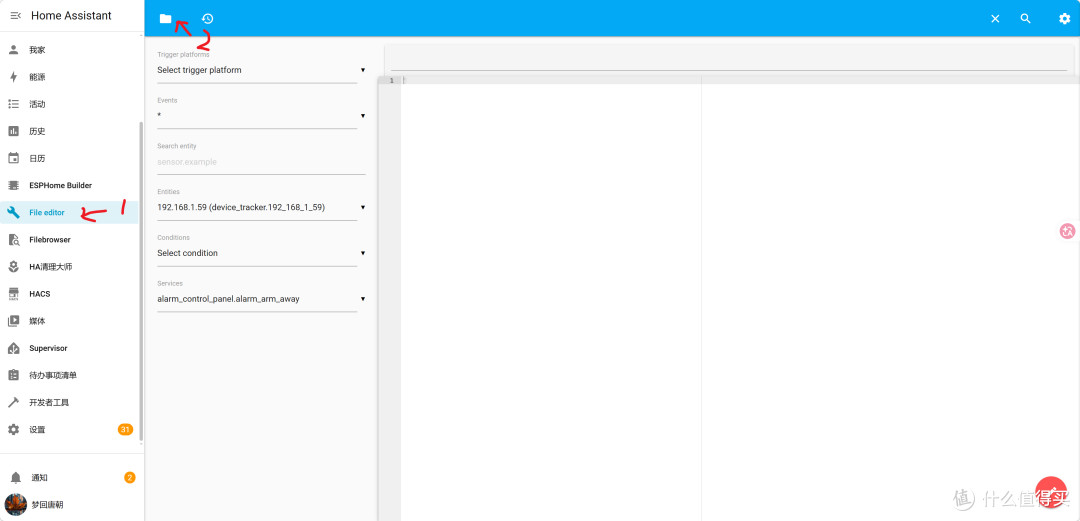Open the Entities dropdown with 192.168.1.59
Image resolution: width=1080 pixels, height=521 pixels.
click(261, 207)
